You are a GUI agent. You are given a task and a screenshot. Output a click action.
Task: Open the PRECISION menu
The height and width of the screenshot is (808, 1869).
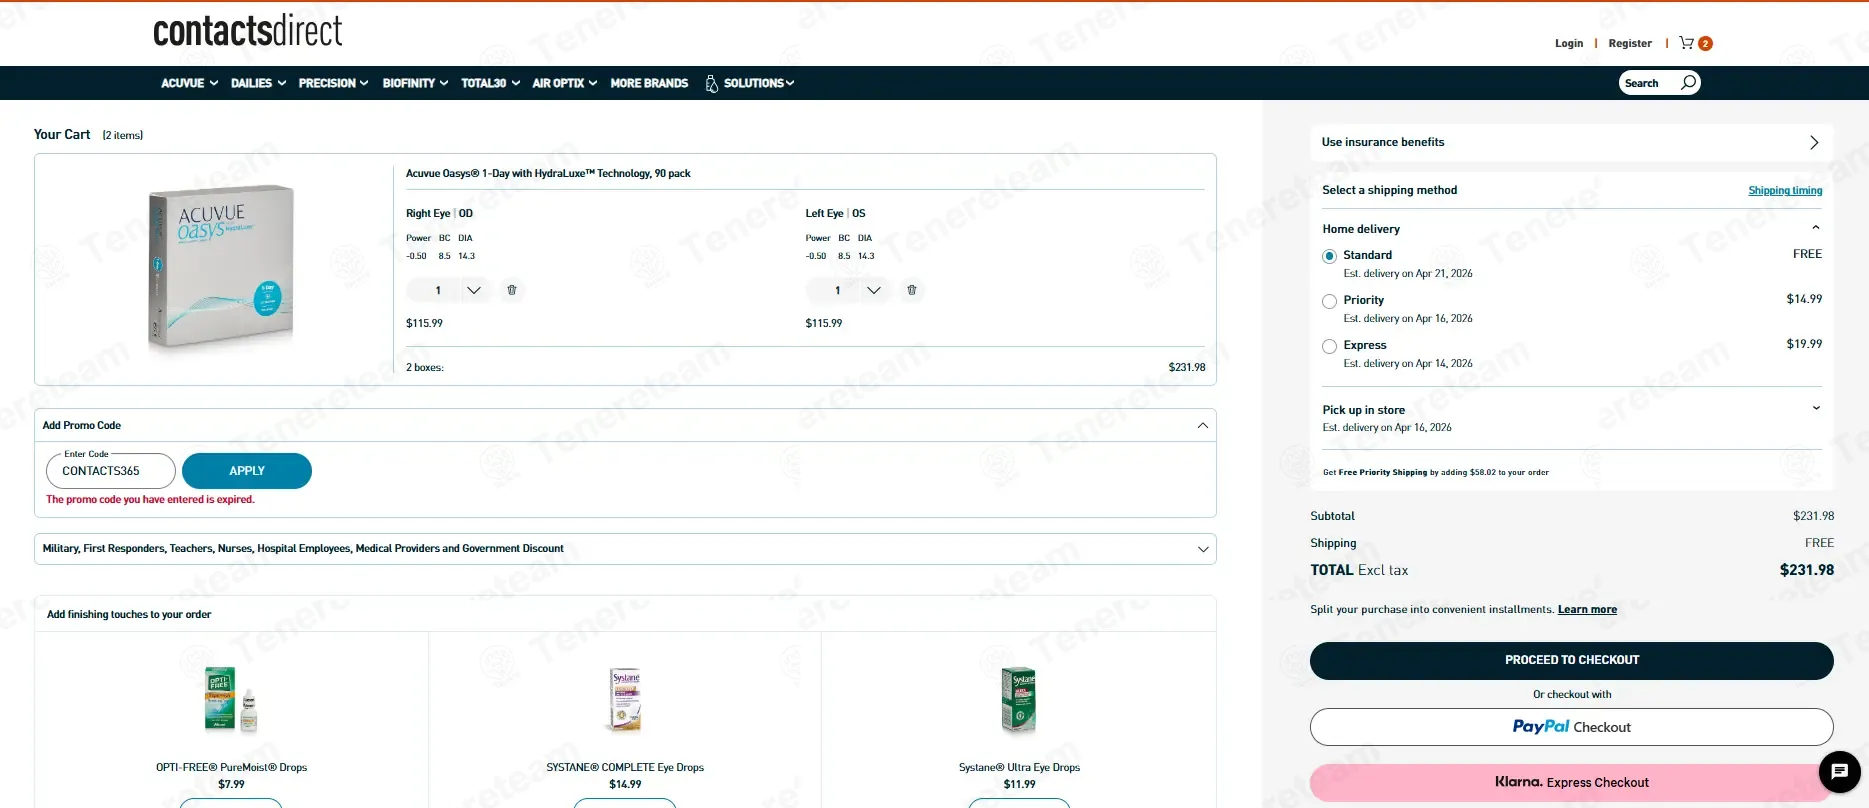click(334, 83)
